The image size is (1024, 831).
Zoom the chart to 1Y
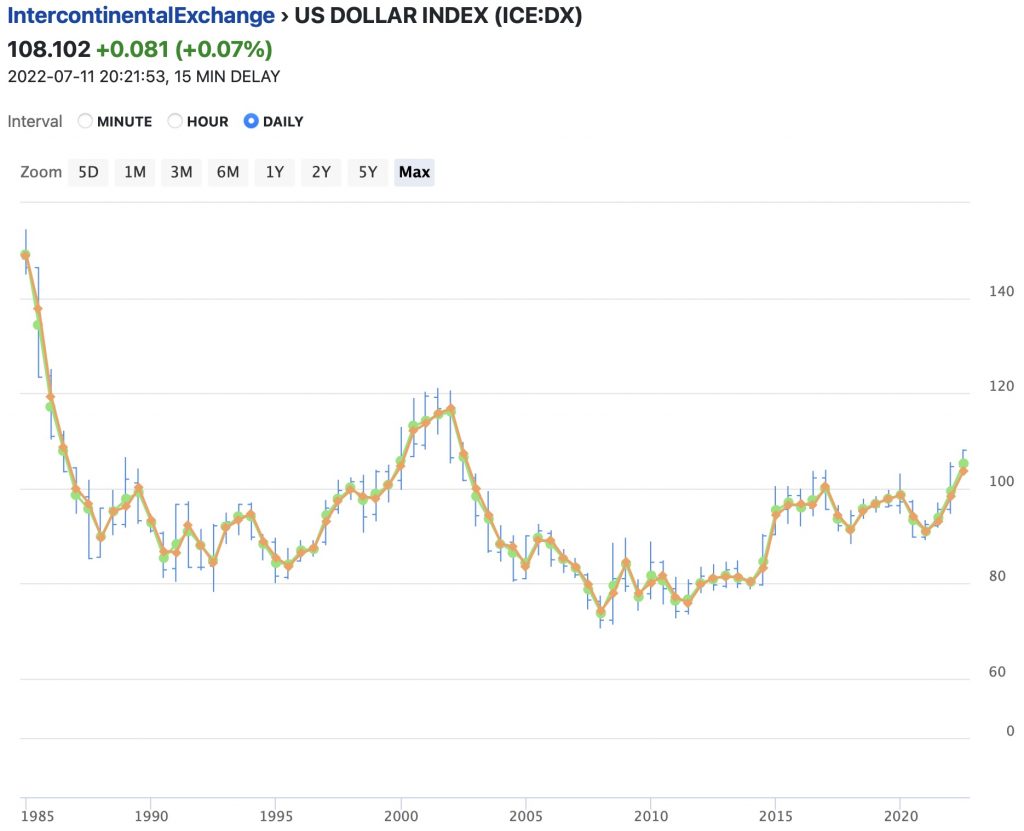click(274, 172)
